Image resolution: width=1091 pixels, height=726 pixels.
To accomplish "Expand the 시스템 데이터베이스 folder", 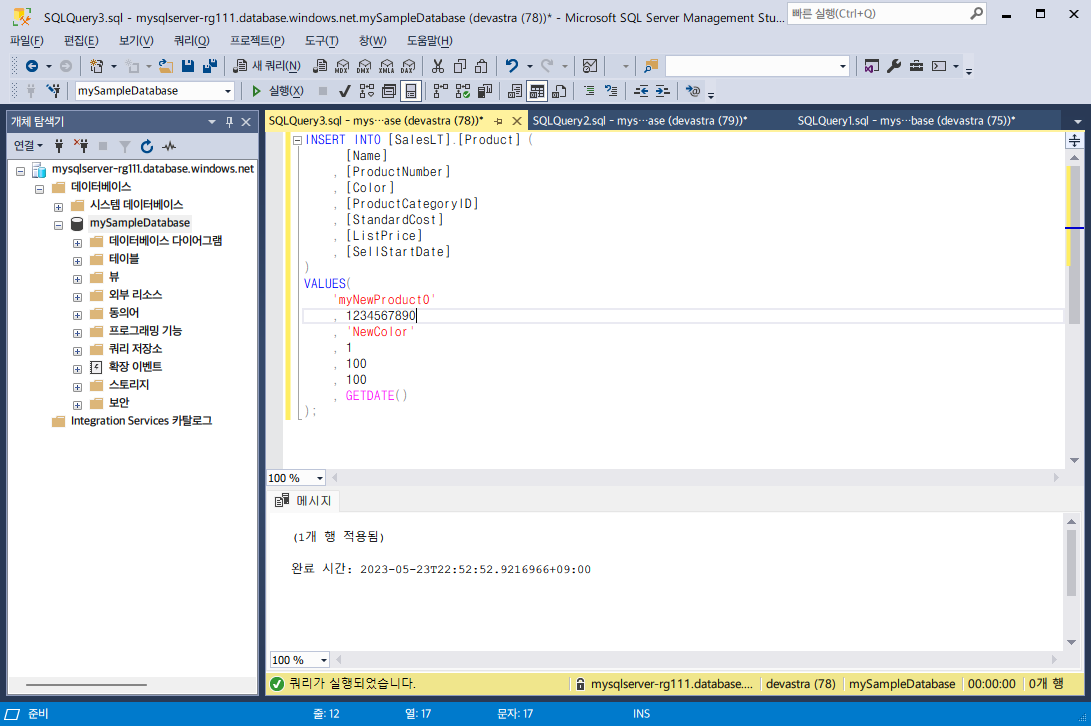I will 58,207.
